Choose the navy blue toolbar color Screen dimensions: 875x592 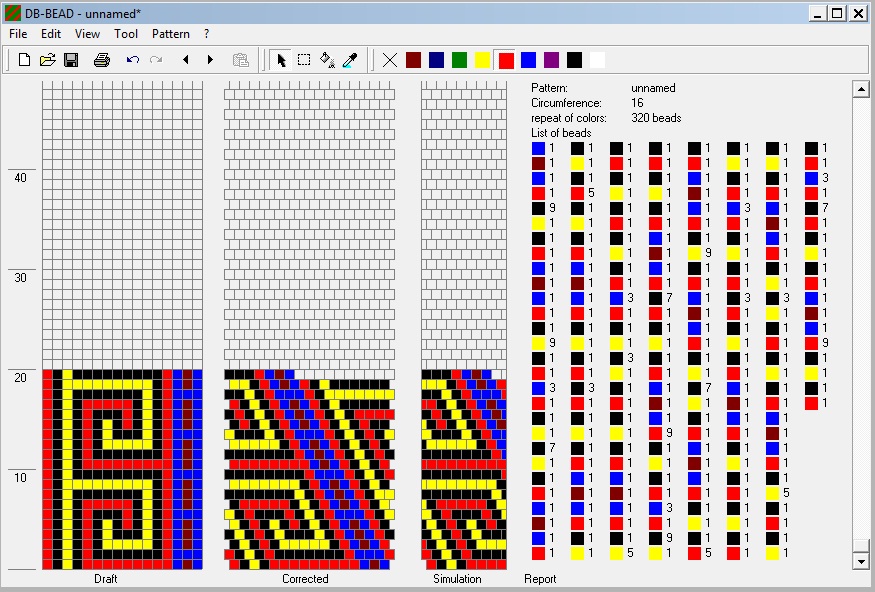coord(436,60)
